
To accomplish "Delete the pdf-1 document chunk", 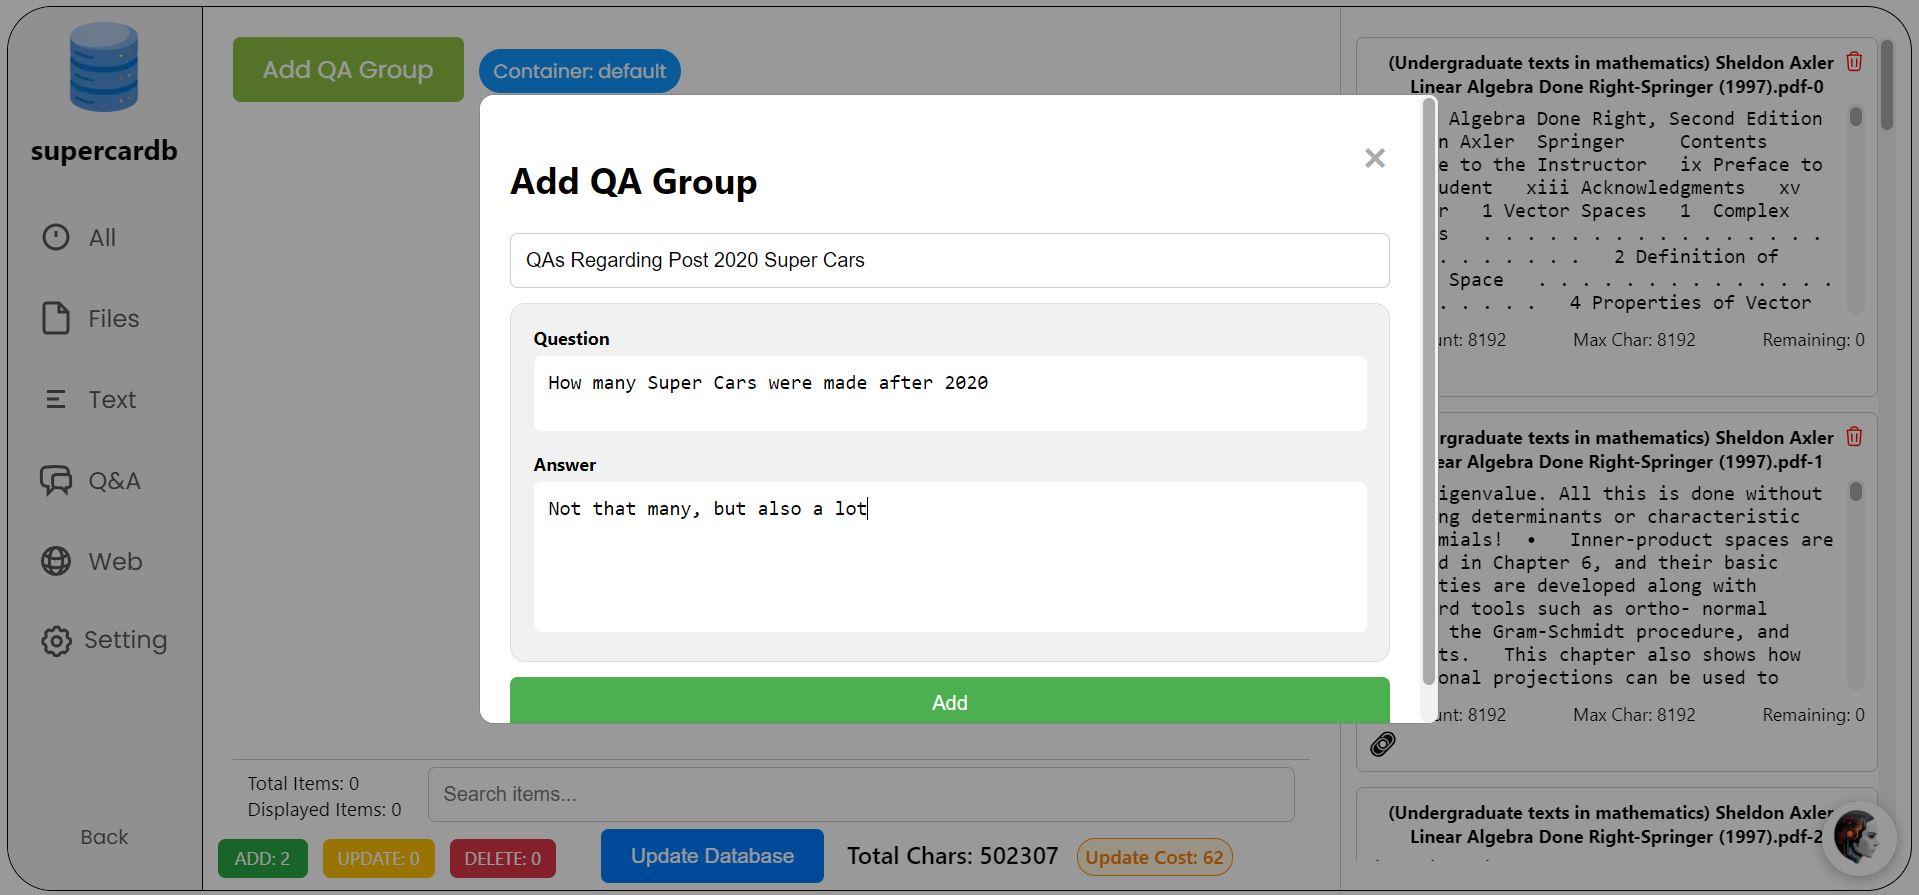I will [x=1853, y=437].
